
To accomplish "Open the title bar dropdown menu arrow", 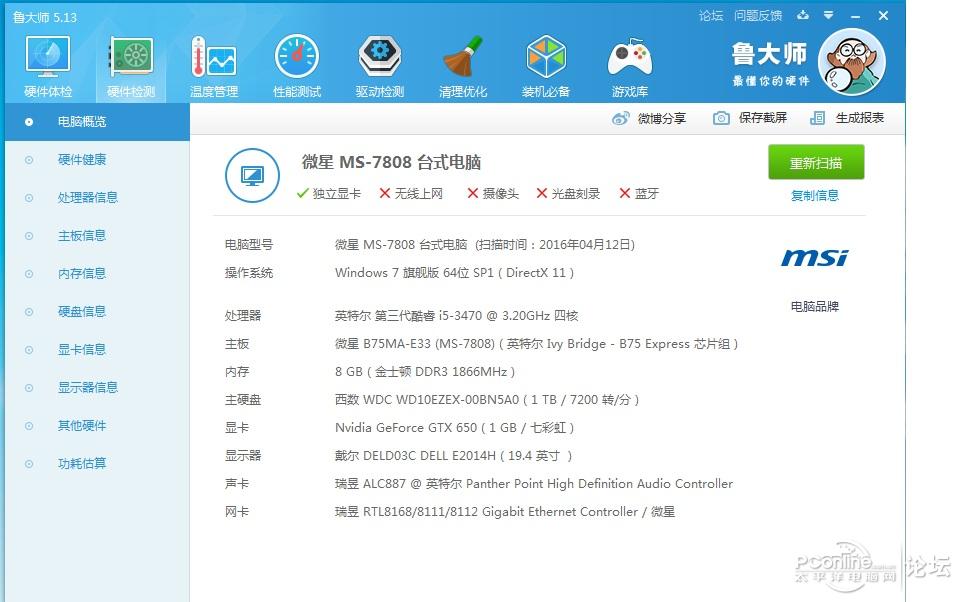I will (x=828, y=15).
